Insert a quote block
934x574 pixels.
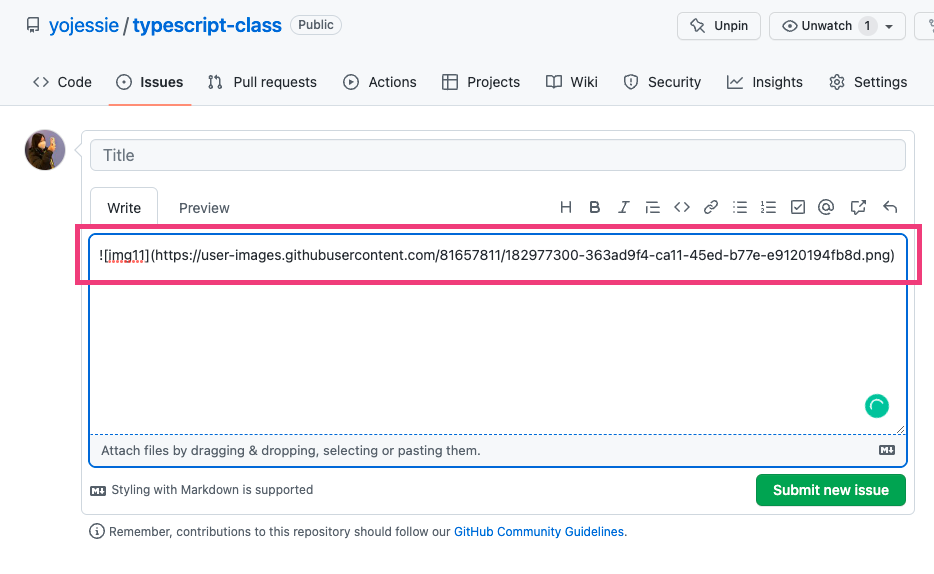point(652,207)
